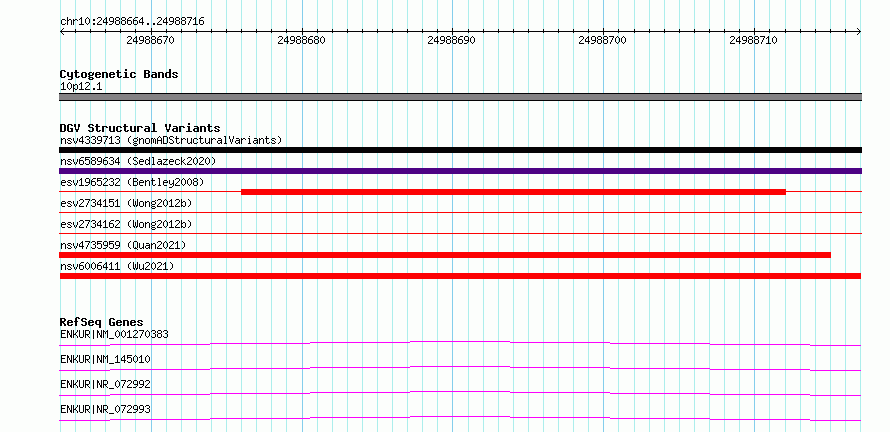The height and width of the screenshot is (432, 890).
Task: Click the red nsv4735959 variant bar
Action: coord(445,255)
